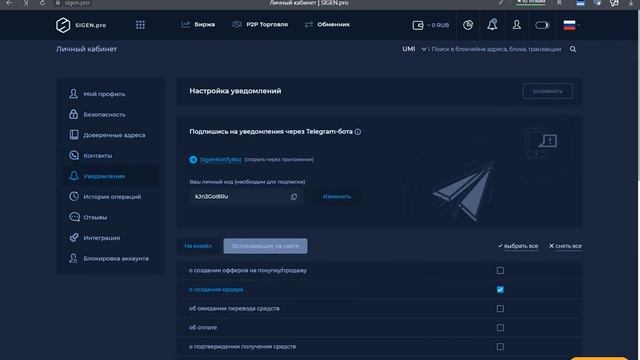The image size is (640, 360).
Task: Open P2P Торговля menu item
Action: [260, 24]
